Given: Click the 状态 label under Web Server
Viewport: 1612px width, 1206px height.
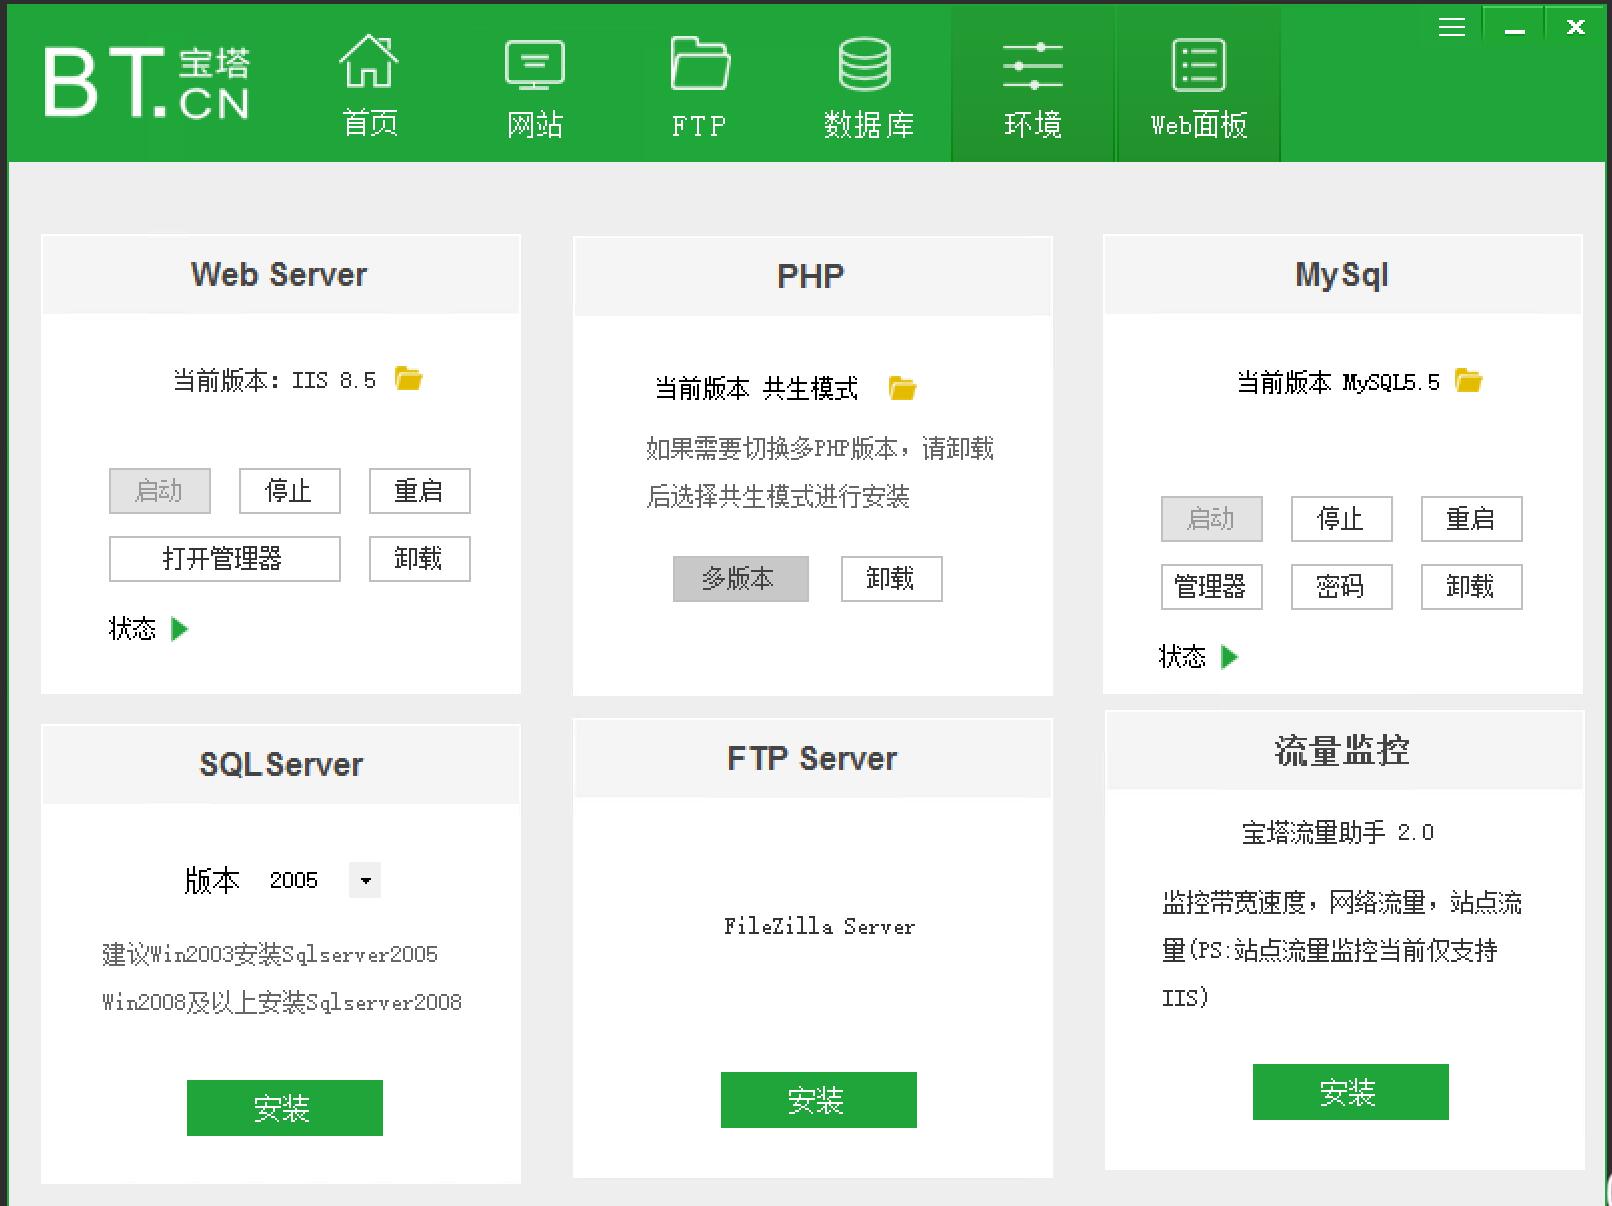Looking at the screenshot, I should tap(133, 629).
